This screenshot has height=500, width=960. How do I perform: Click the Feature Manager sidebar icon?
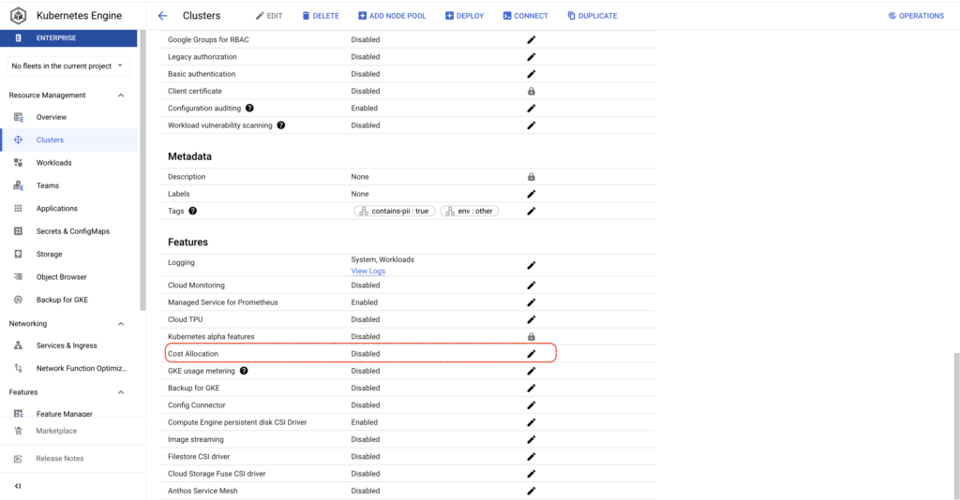point(18,414)
